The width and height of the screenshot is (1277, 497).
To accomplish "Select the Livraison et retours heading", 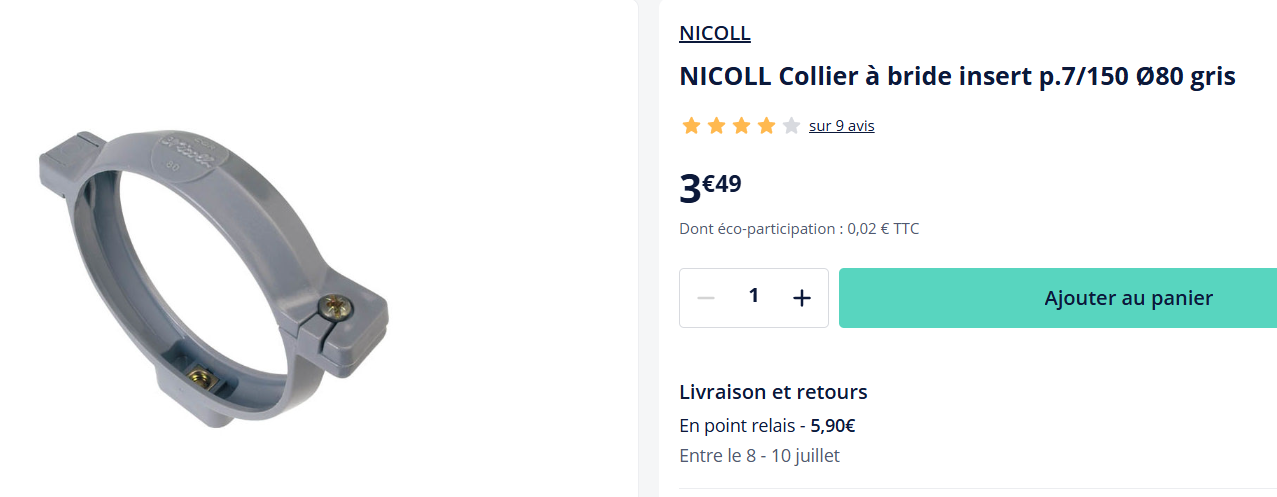I will 773,392.
